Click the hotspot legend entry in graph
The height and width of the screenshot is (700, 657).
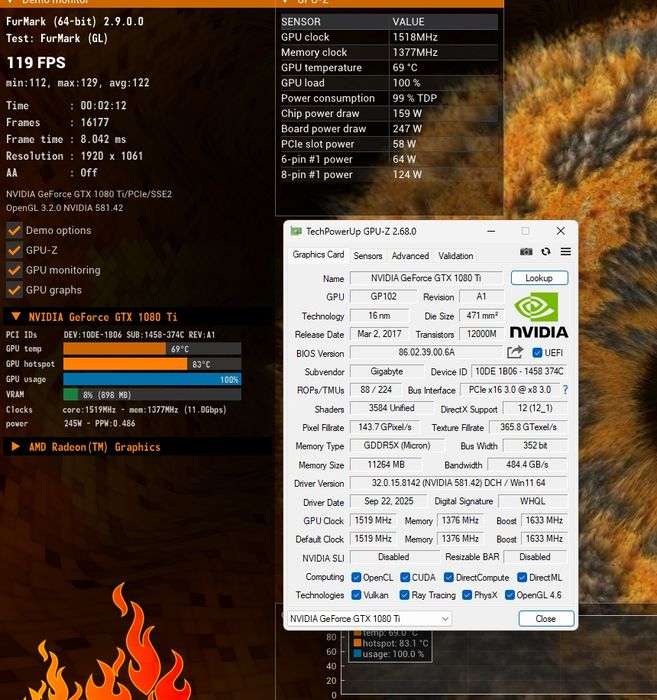pyautogui.click(x=391, y=643)
